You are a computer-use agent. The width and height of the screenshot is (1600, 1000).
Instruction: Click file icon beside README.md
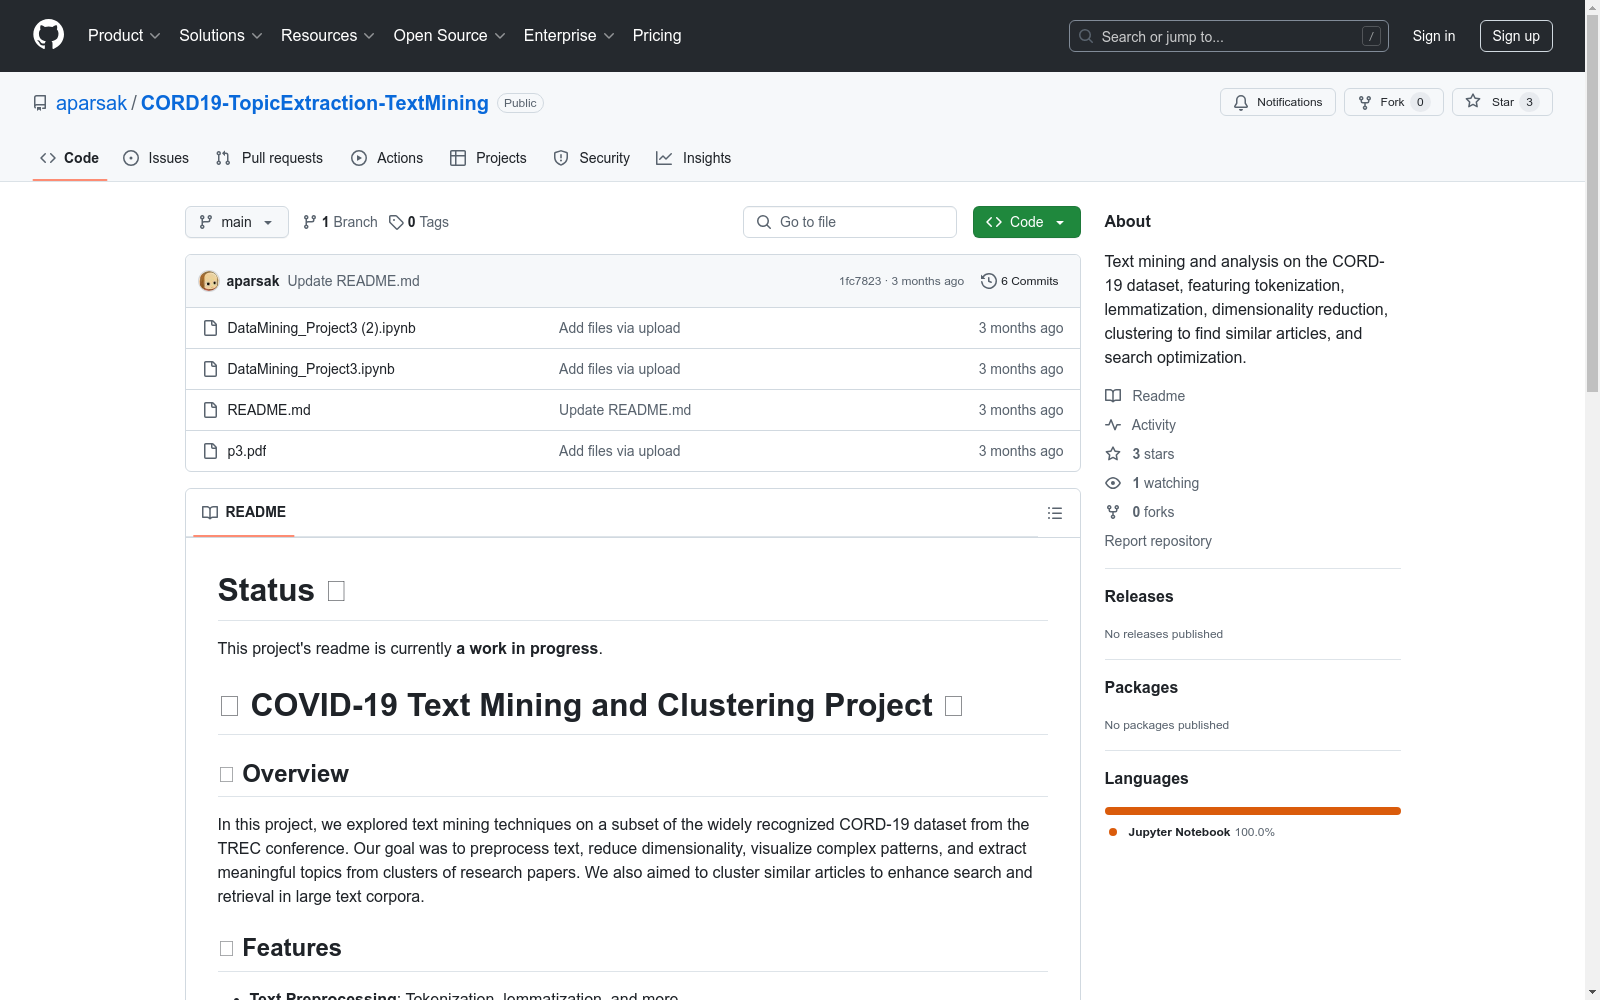210,410
